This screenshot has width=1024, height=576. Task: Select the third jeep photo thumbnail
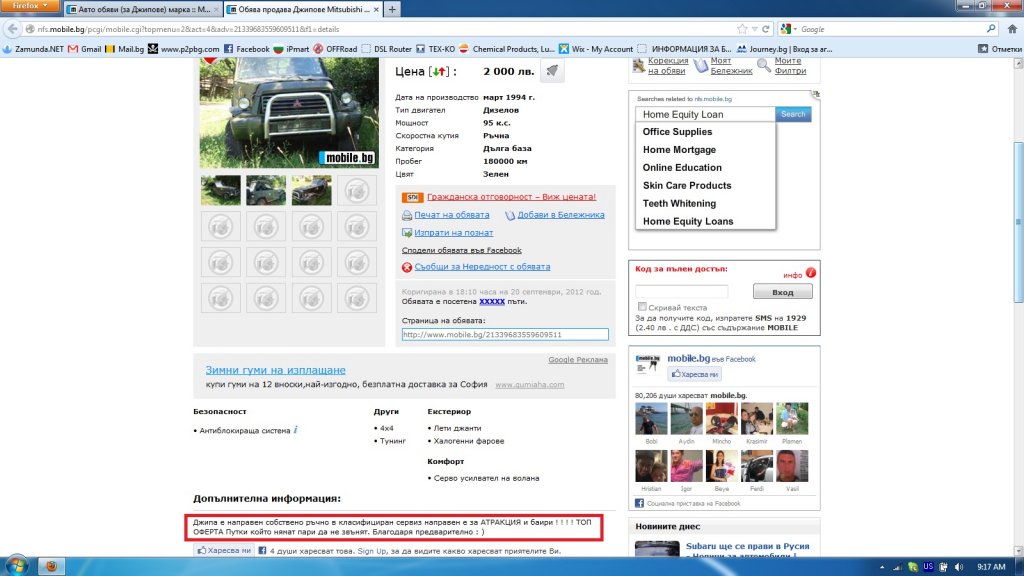click(312, 190)
